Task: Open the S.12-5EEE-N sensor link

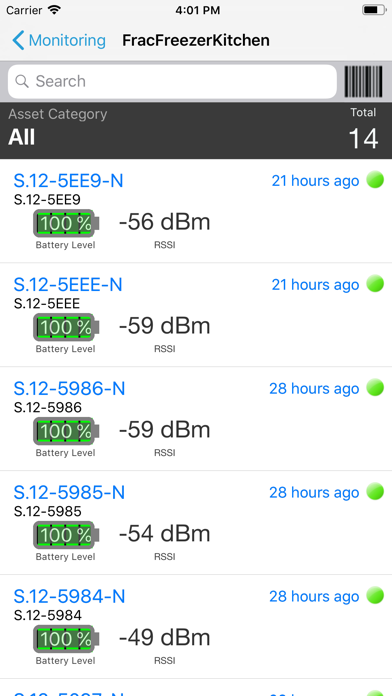Action: pos(68,285)
